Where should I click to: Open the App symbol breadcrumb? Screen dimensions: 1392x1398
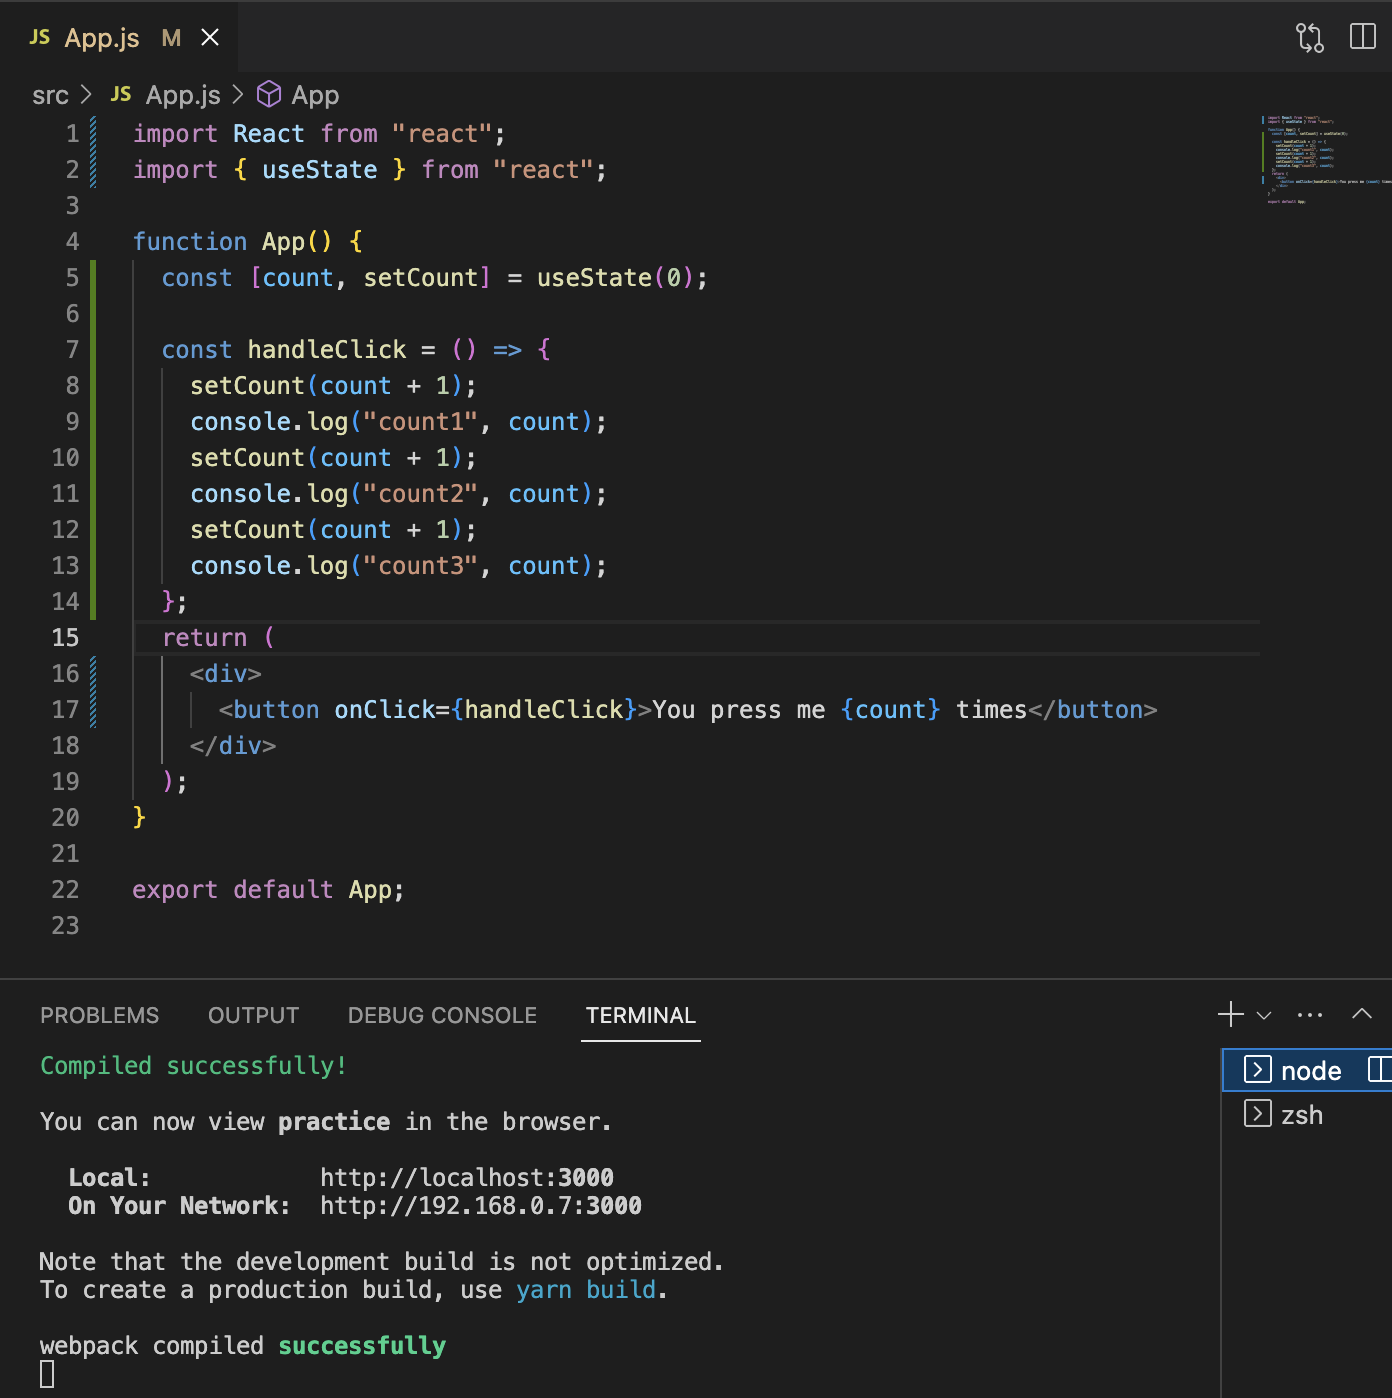tap(315, 95)
